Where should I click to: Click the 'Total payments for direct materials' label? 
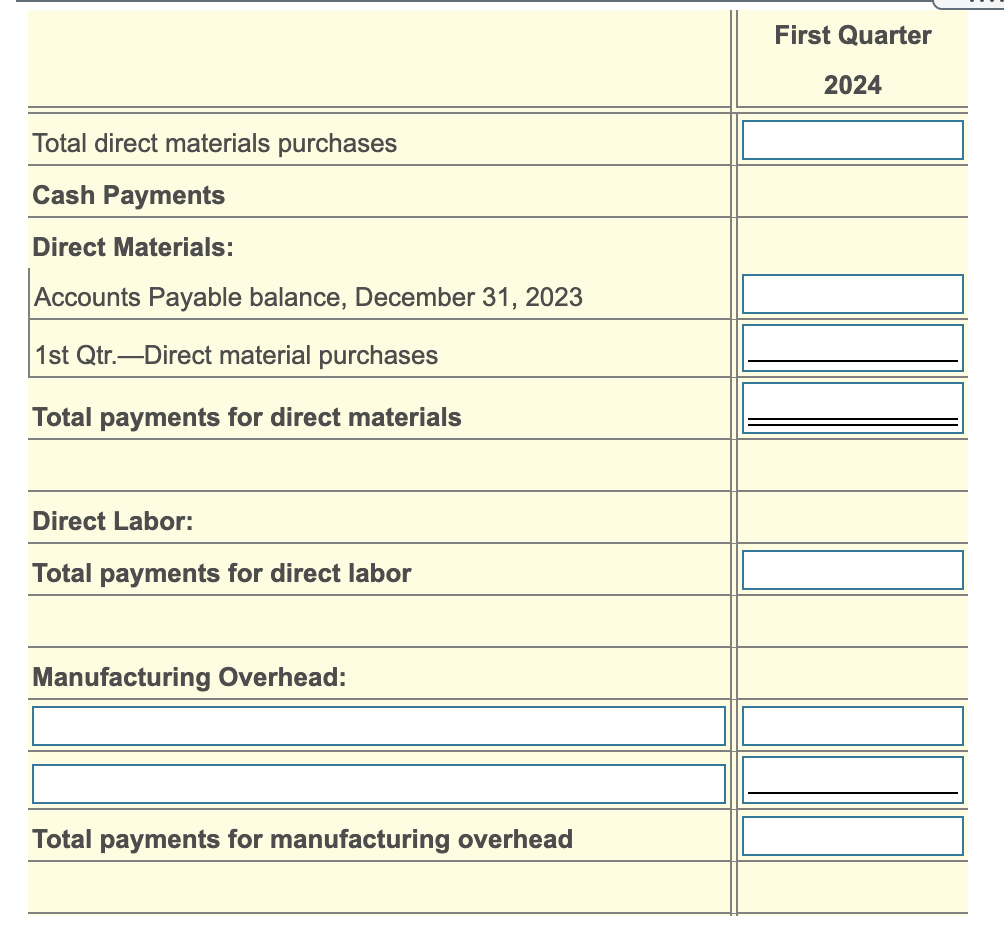pyautogui.click(x=247, y=418)
